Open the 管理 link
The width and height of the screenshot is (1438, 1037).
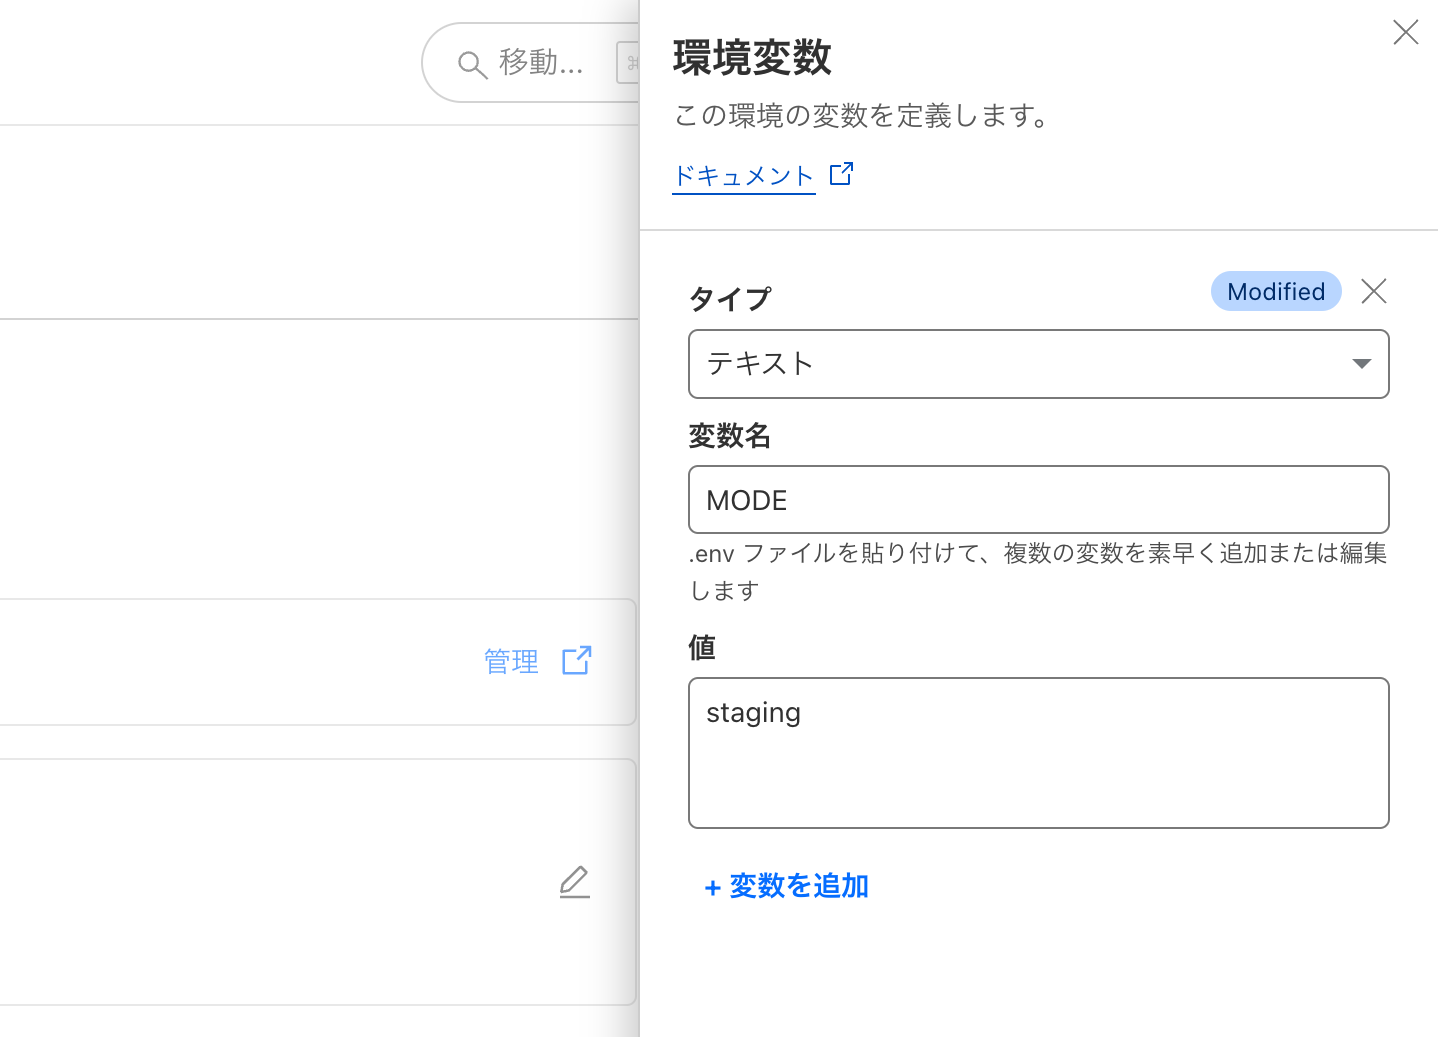(x=511, y=661)
